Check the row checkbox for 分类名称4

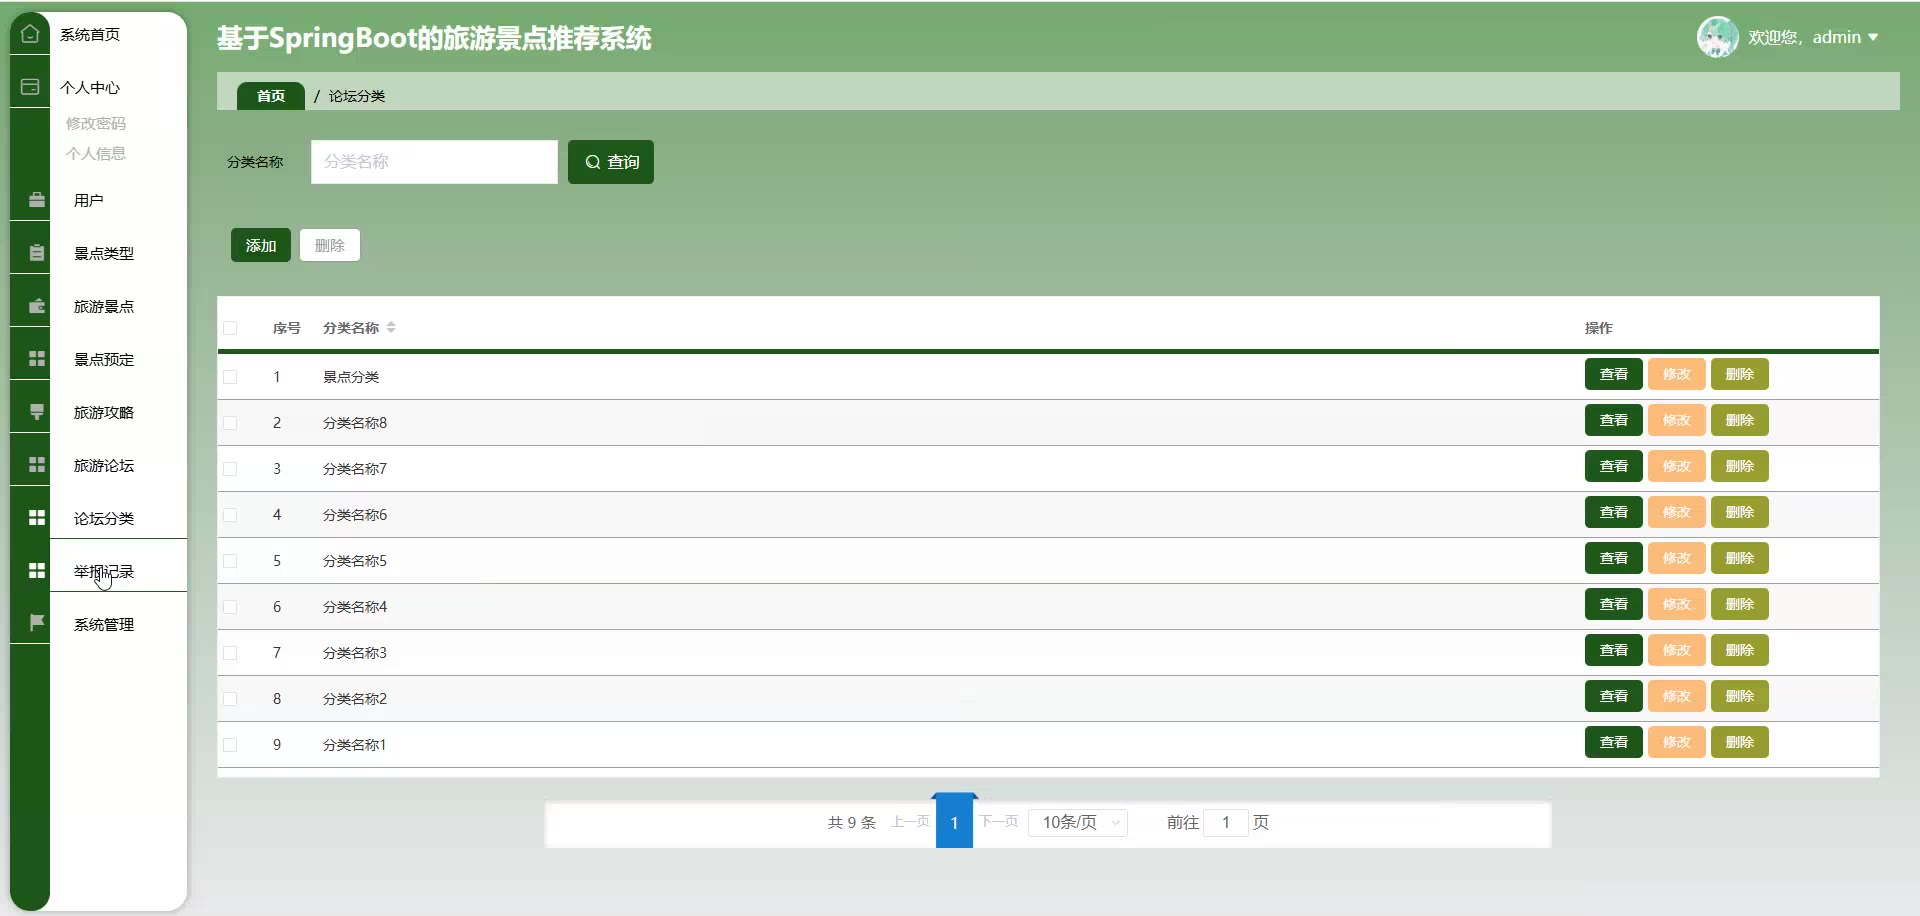point(230,607)
